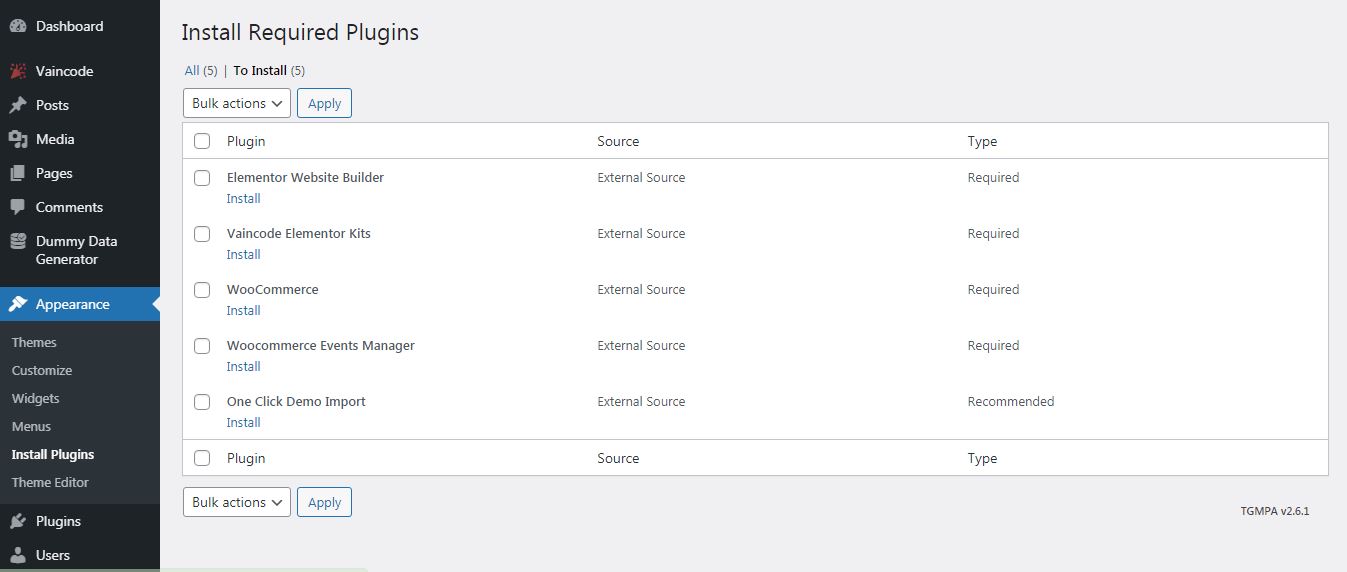
Task: Click the Vaincode sidebar icon
Action: [18, 71]
